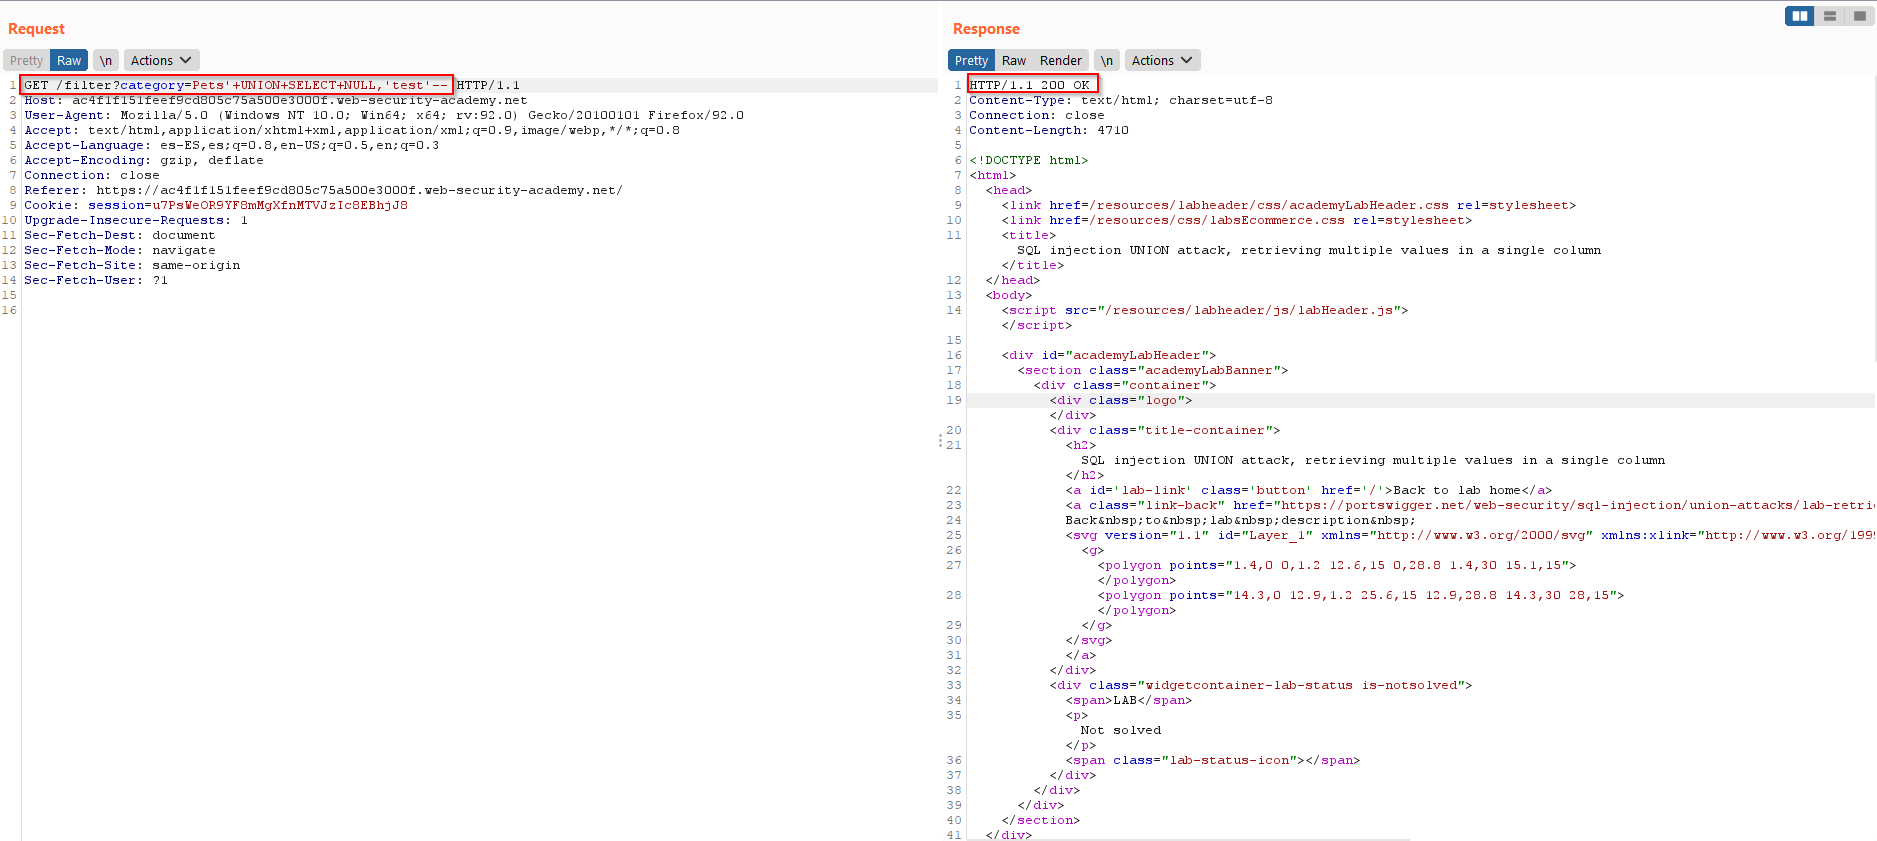Viewport: 1877px width, 841px height.
Task: Click the Accept-Language header line
Action: (x=232, y=145)
